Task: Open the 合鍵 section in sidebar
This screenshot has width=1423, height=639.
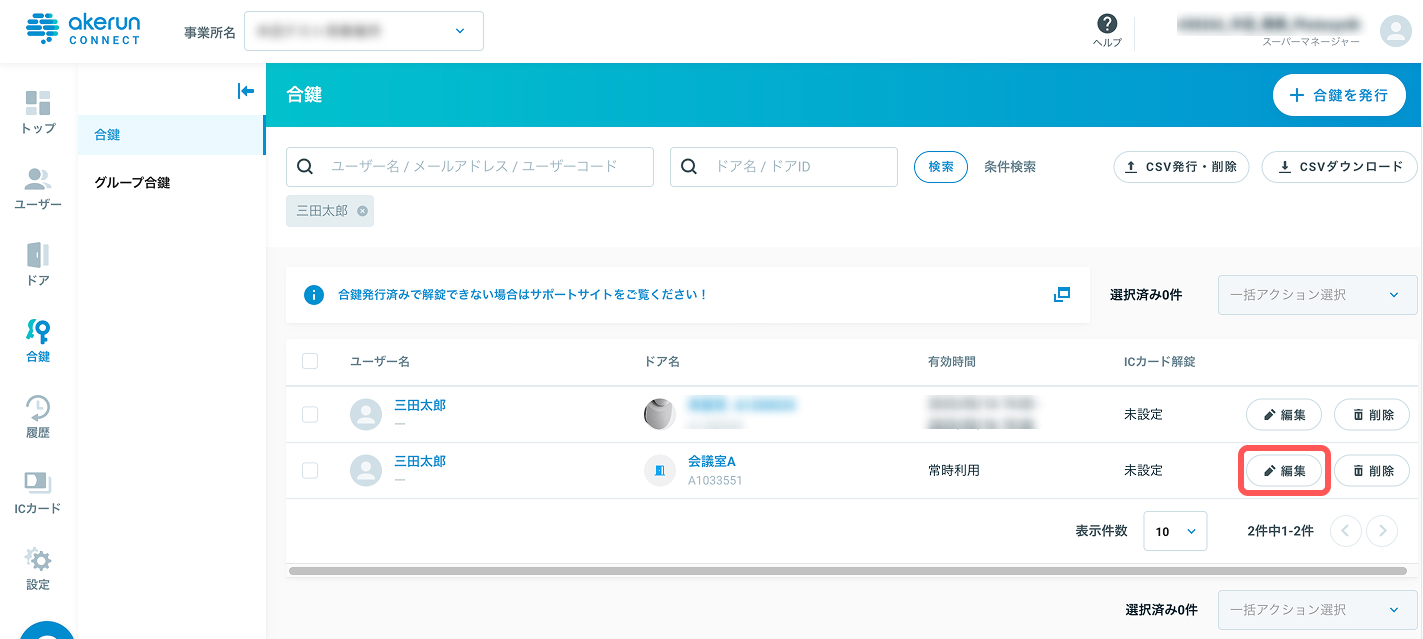Action: pyautogui.click(x=38, y=340)
